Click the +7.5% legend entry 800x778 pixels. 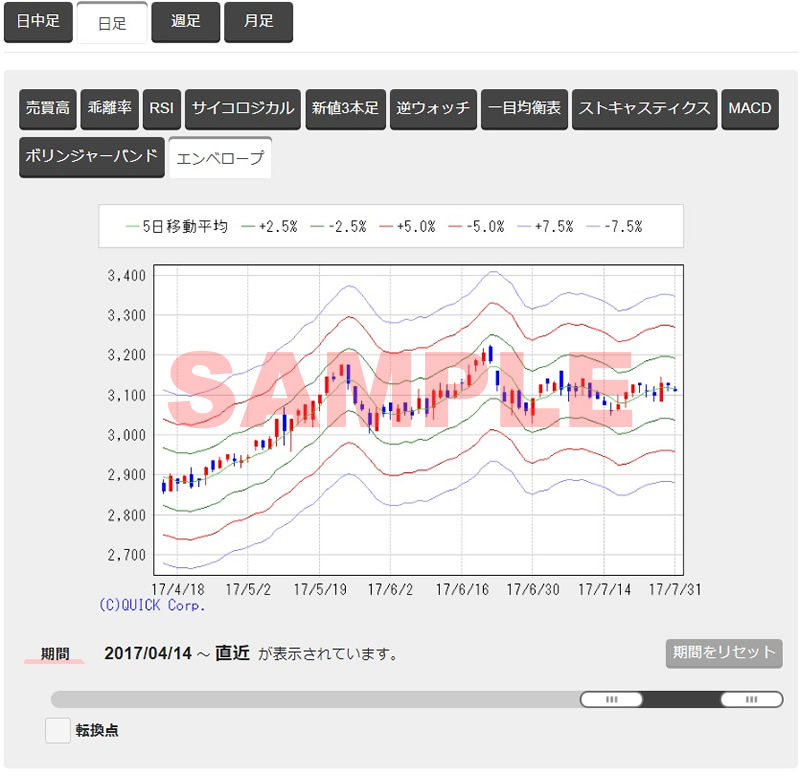pyautogui.click(x=546, y=227)
